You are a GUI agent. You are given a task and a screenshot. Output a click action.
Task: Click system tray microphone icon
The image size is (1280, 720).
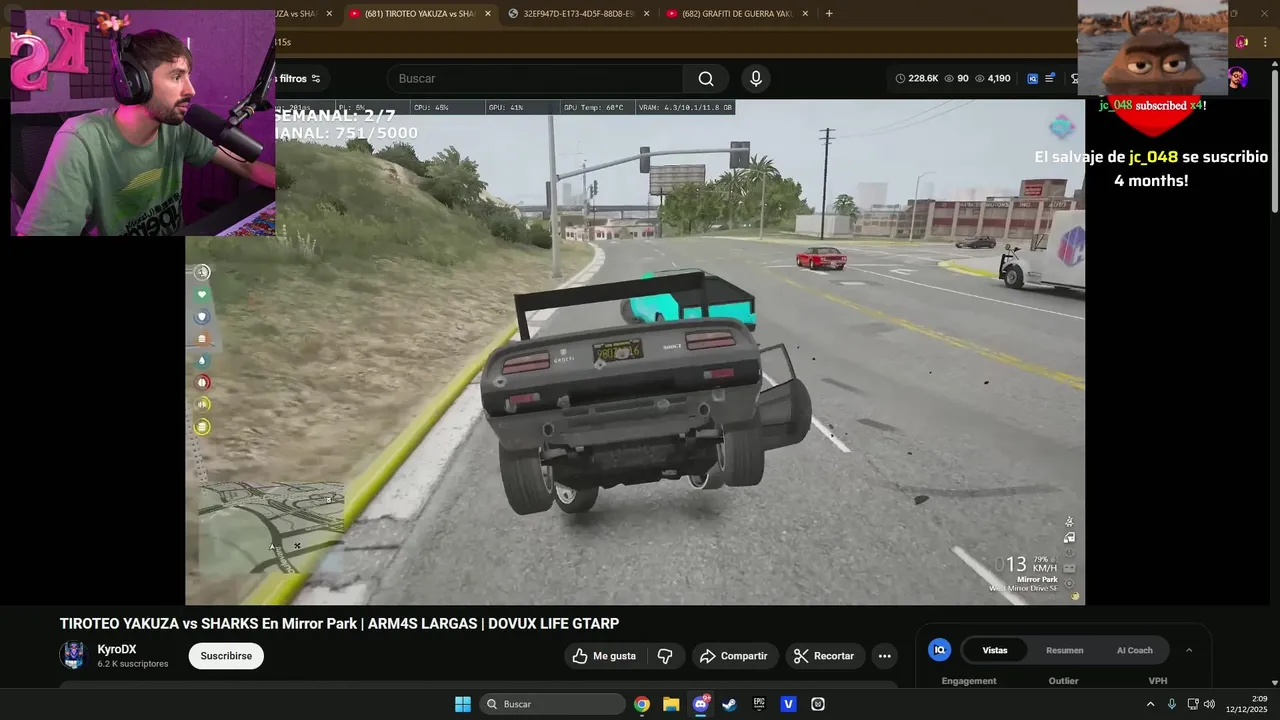click(x=1172, y=704)
